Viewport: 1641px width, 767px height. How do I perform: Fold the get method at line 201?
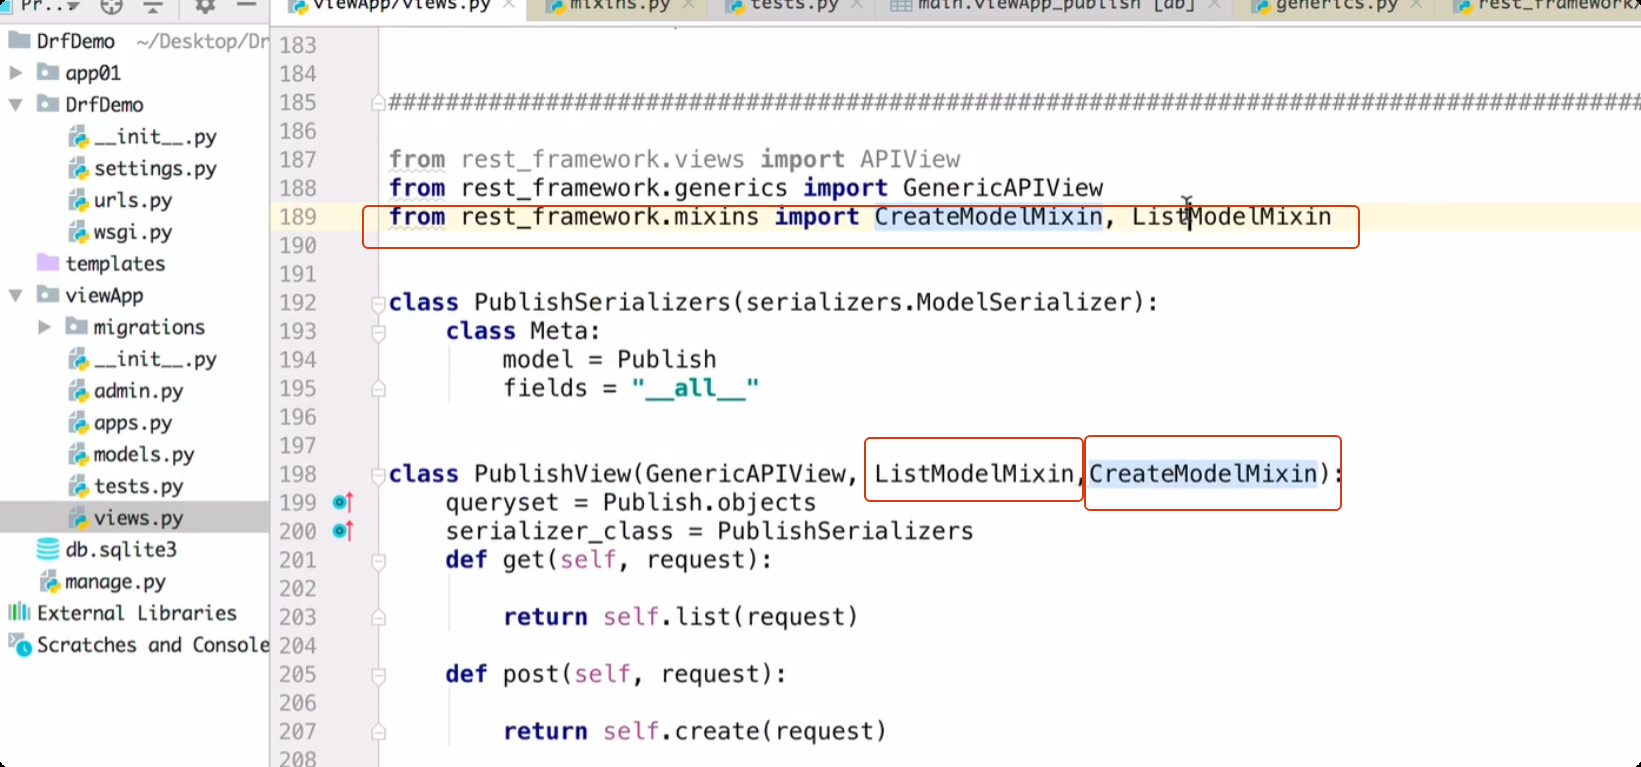coord(379,561)
